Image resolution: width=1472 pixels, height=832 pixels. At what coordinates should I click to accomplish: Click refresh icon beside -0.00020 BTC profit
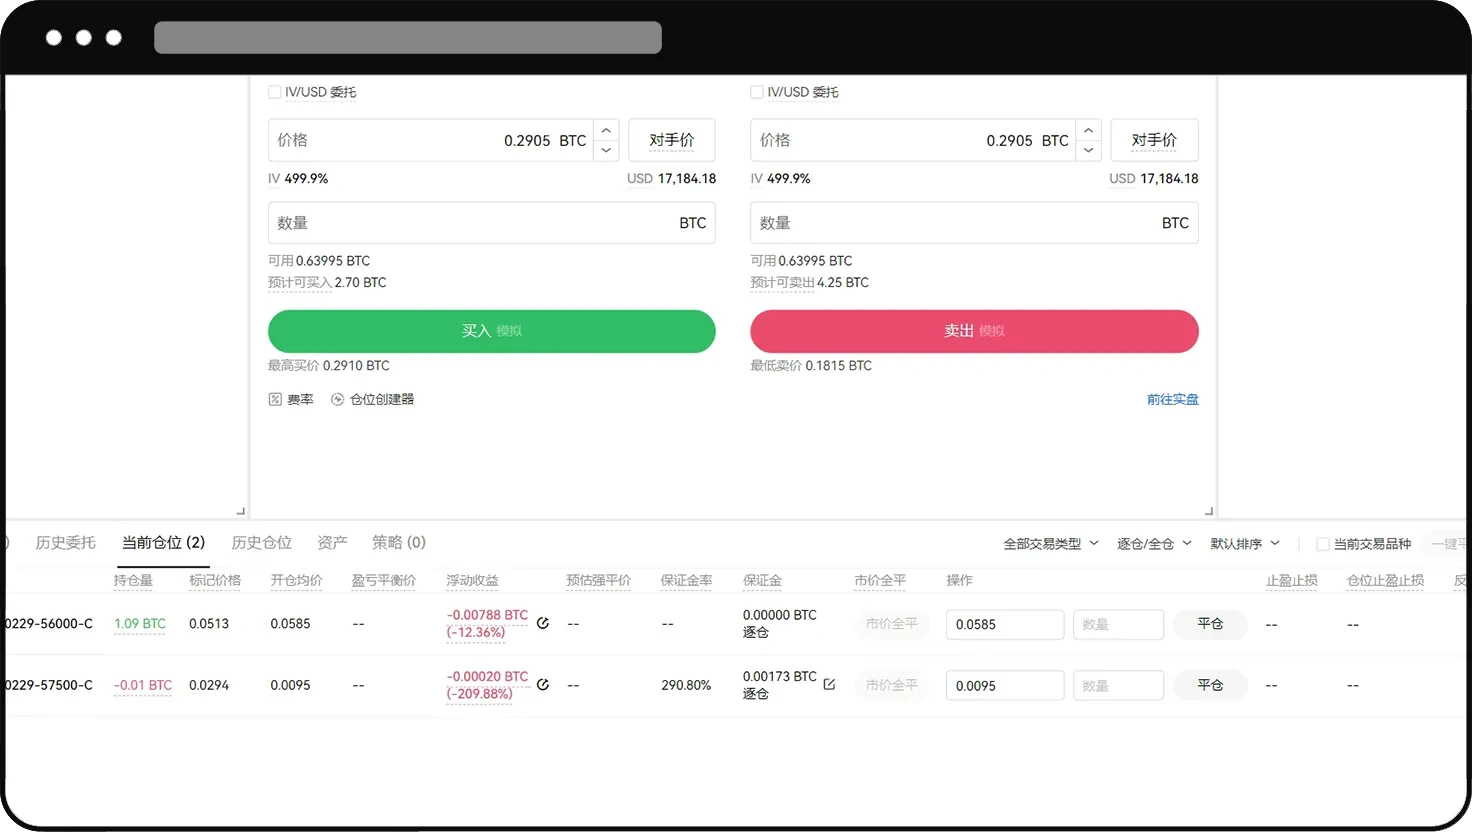(543, 684)
